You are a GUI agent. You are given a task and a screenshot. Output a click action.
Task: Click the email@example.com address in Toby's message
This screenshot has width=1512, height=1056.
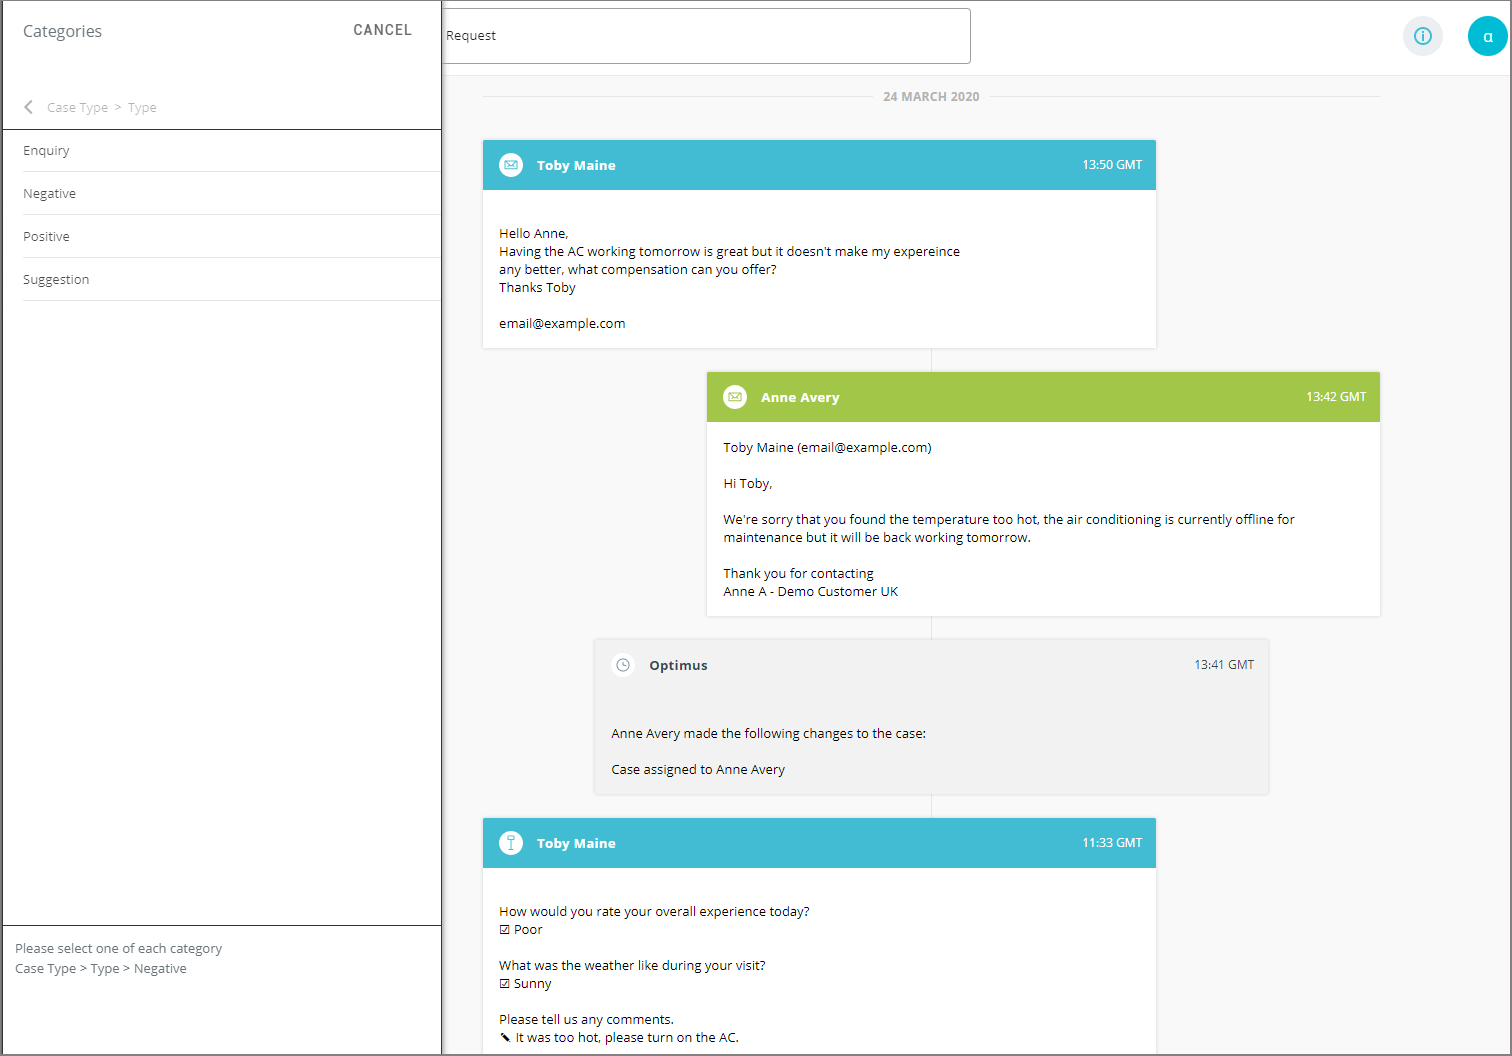(562, 323)
